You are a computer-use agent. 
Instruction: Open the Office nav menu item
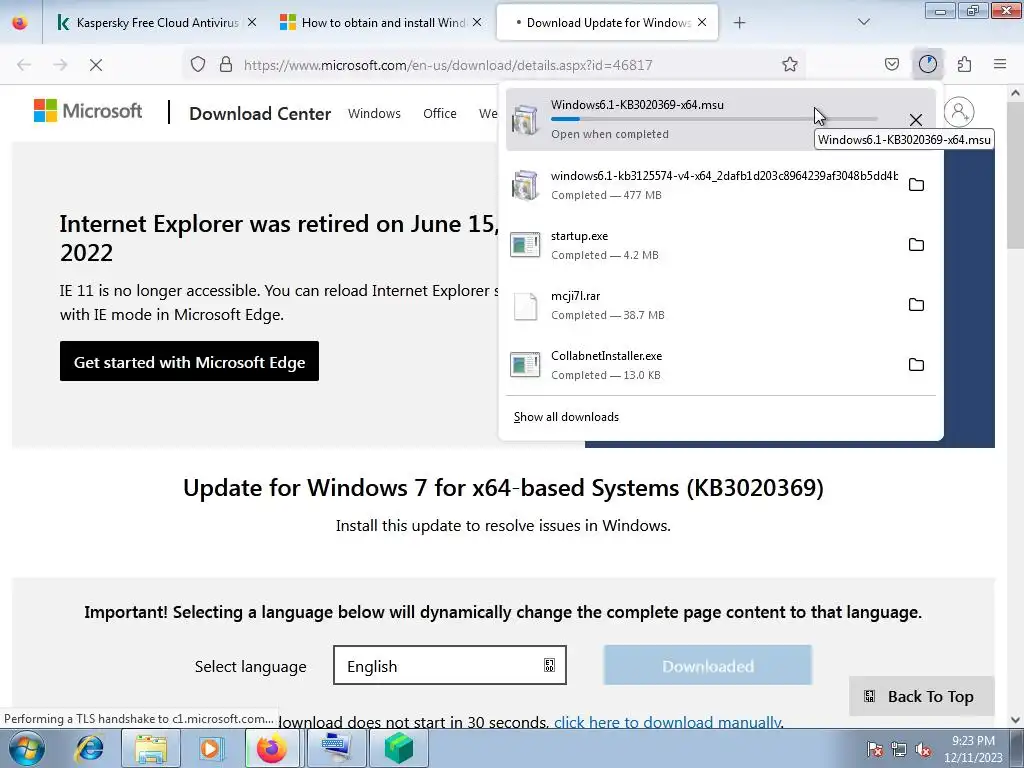tap(440, 114)
